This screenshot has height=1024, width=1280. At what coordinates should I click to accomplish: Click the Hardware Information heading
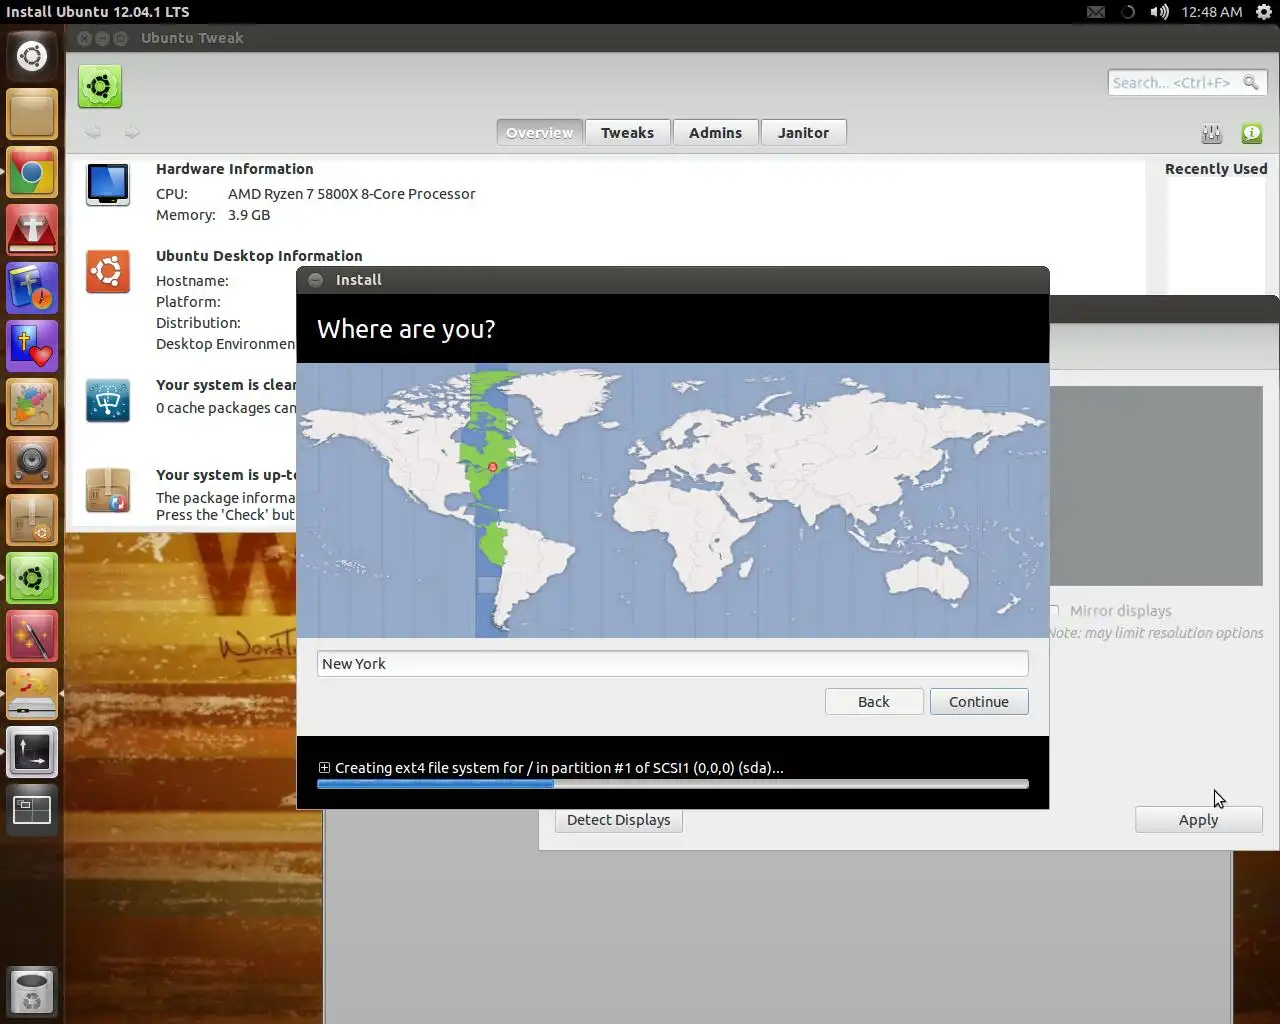[x=234, y=169]
